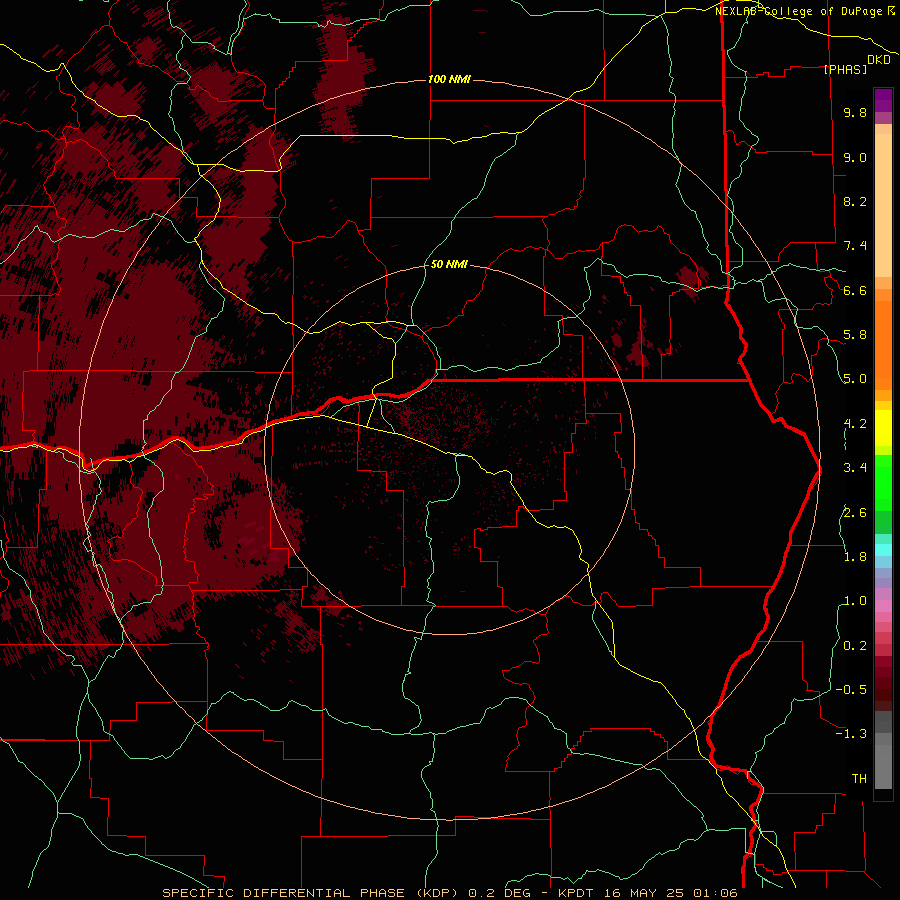Click the 2.6 scale value
The width and height of the screenshot is (900, 900).
[855, 513]
